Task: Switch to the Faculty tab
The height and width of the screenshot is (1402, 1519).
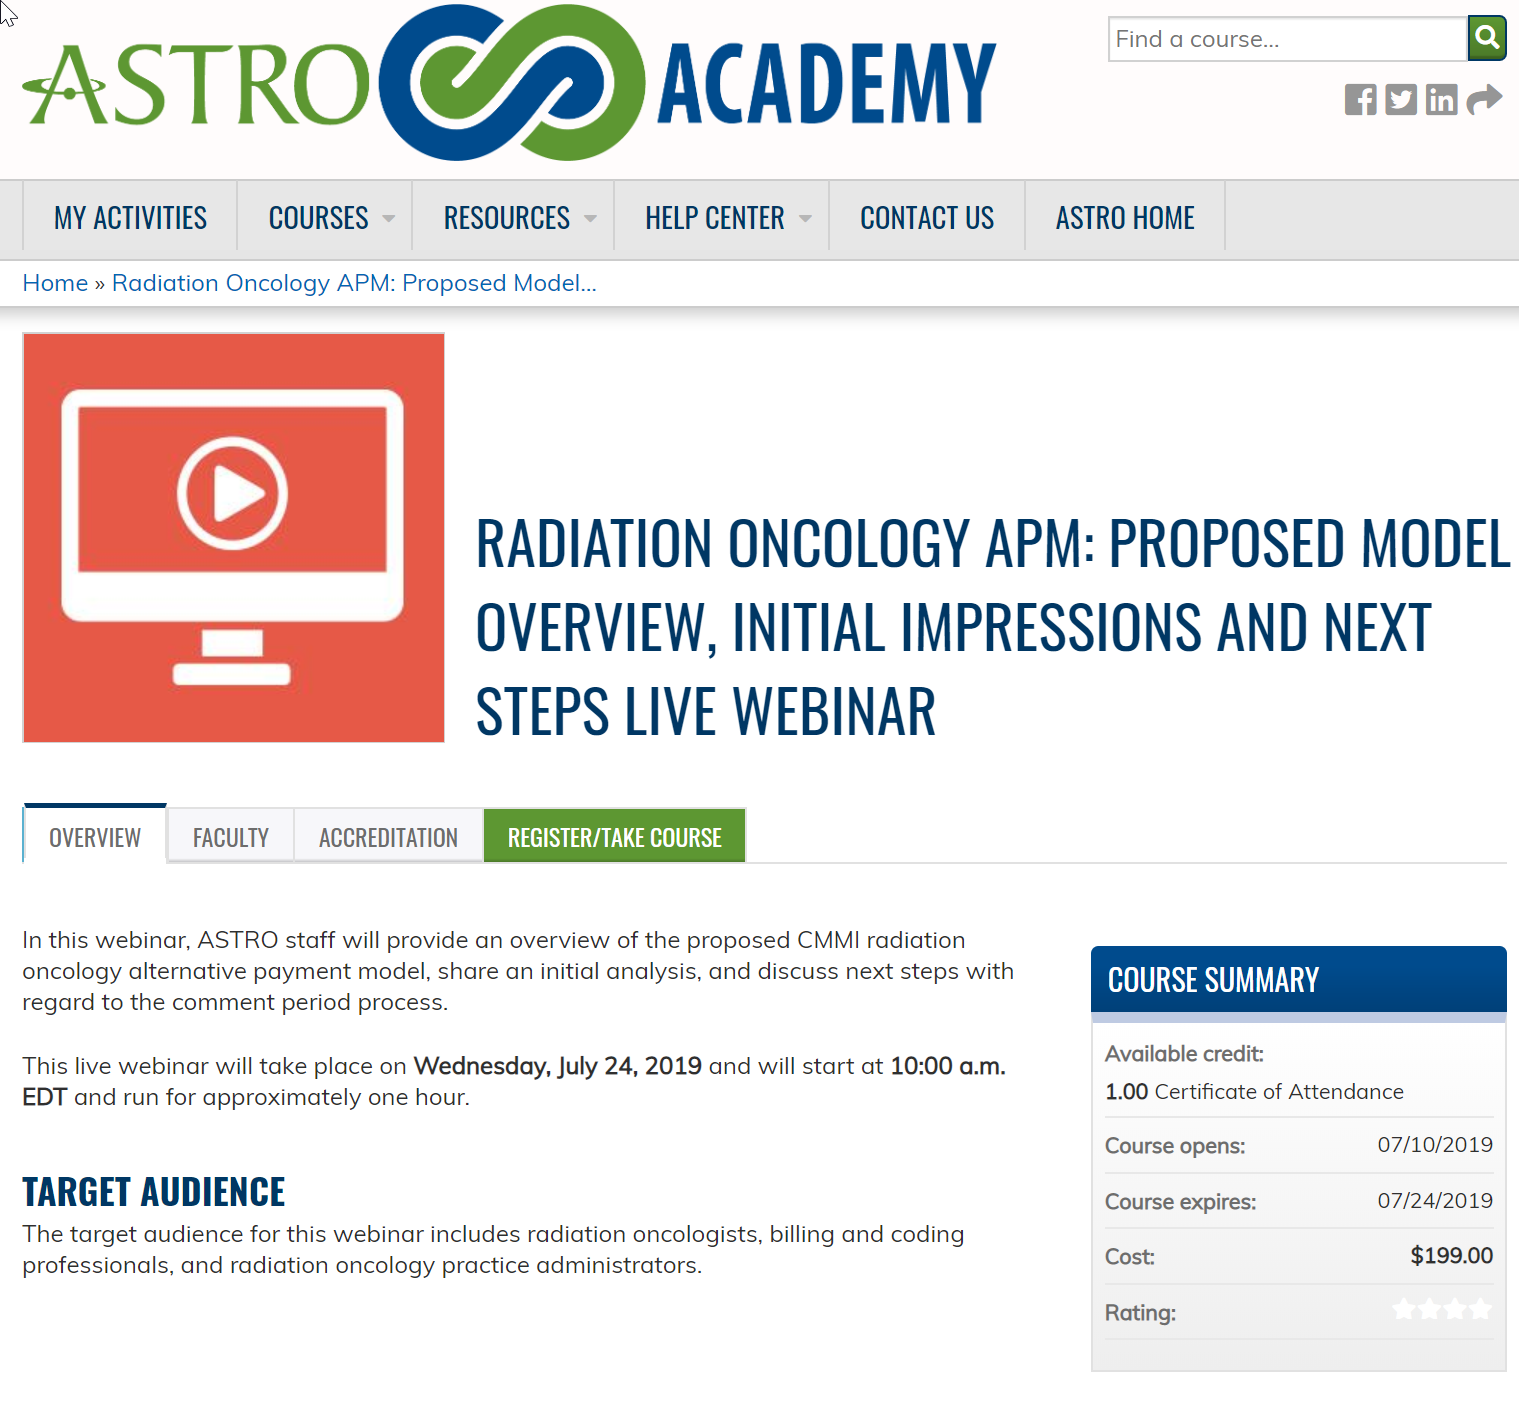Action: click(231, 837)
